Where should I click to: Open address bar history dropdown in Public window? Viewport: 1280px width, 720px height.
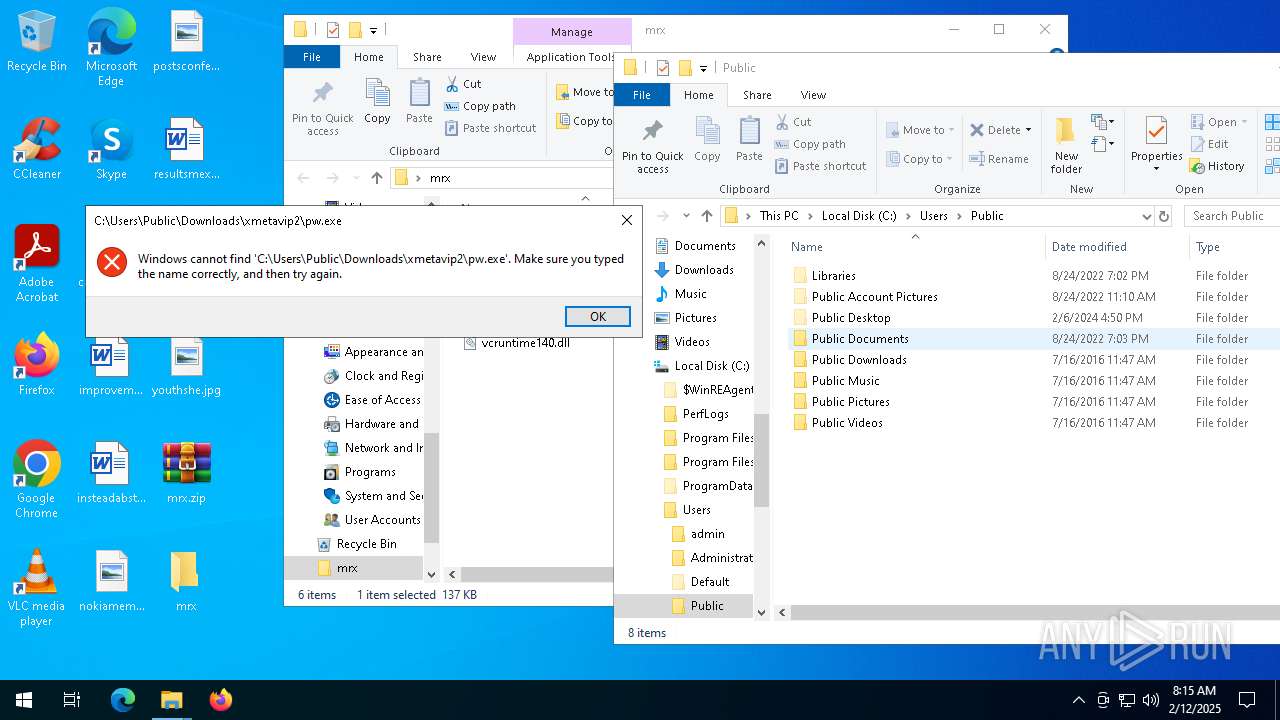pos(1146,216)
